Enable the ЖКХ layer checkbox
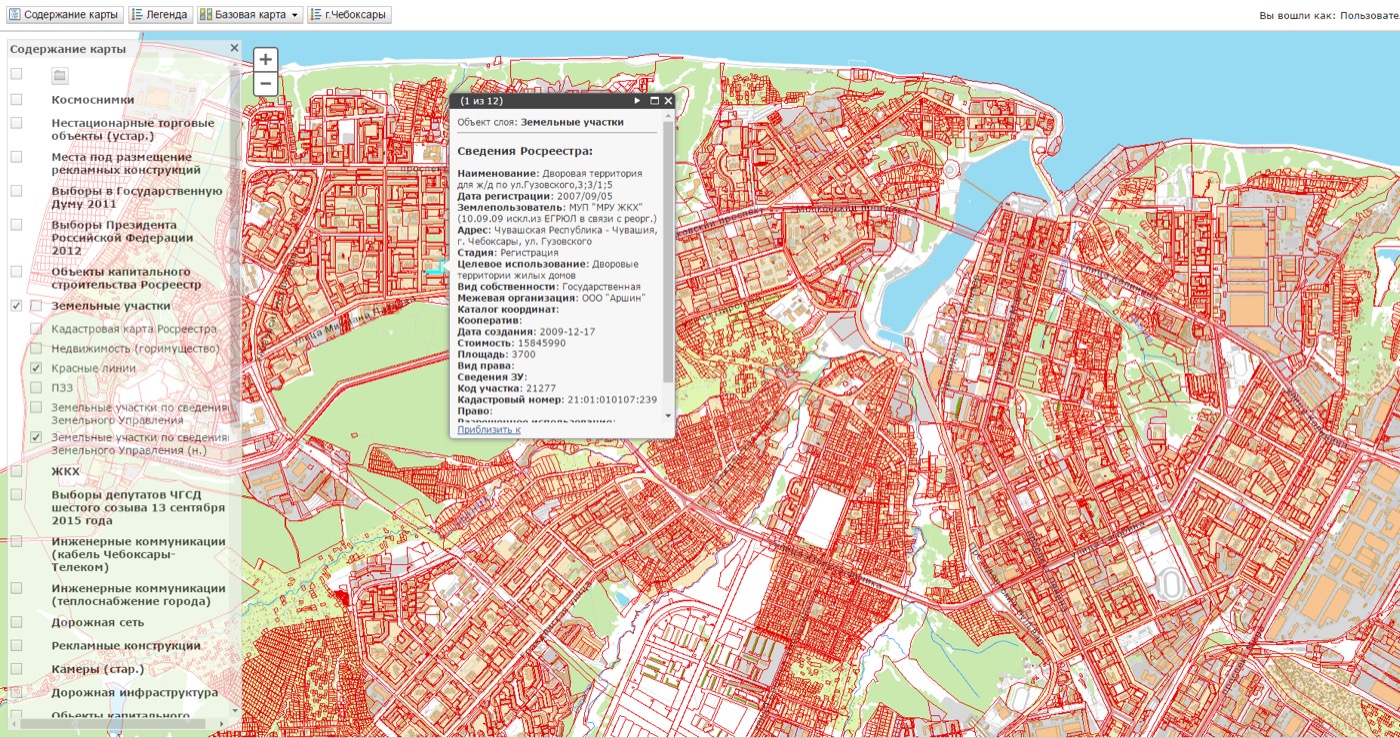Screen dimensions: 1400x738 pyautogui.click(x=16, y=471)
